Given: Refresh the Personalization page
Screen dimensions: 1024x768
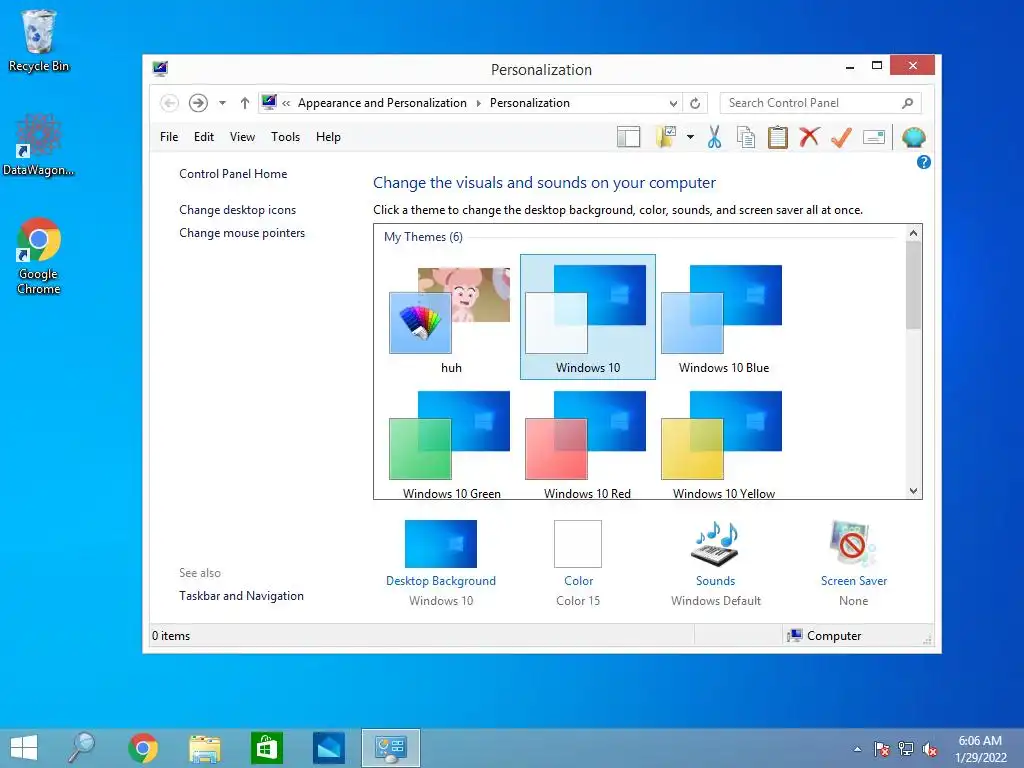Looking at the screenshot, I should coord(695,103).
